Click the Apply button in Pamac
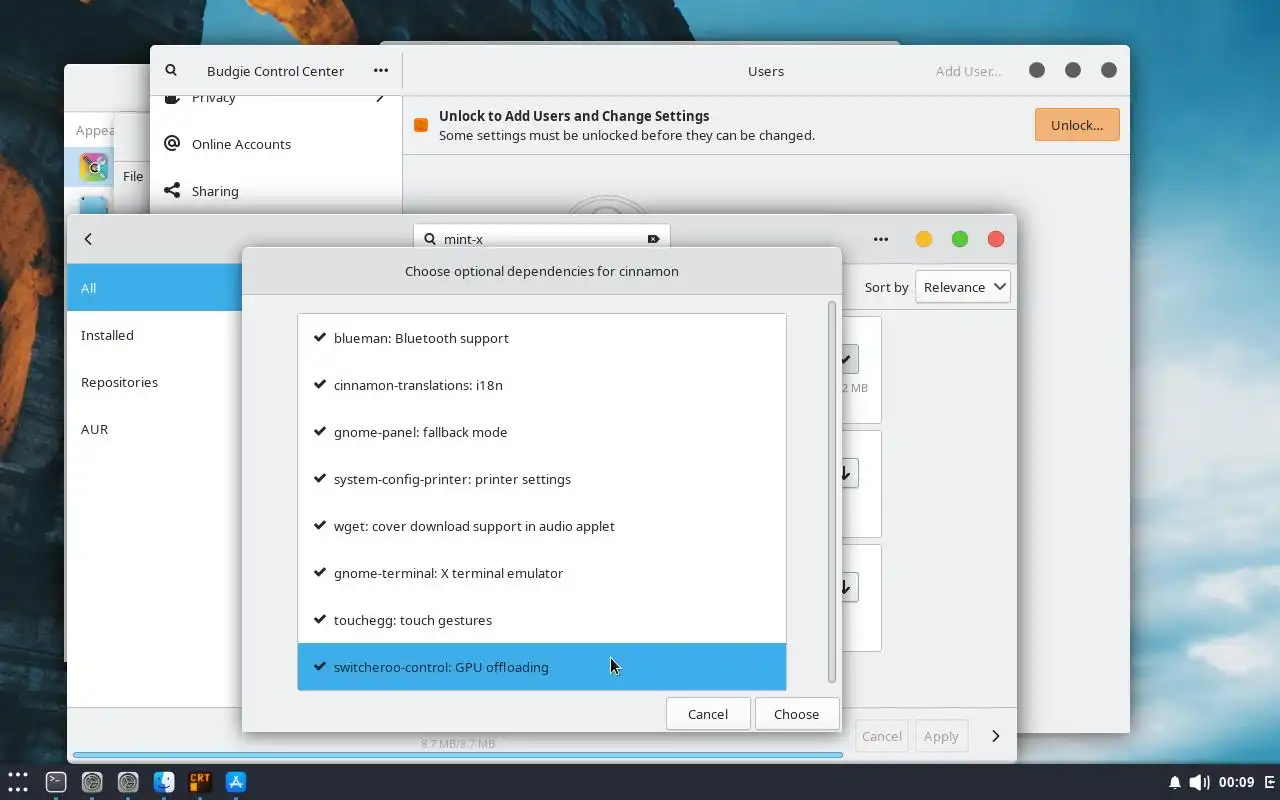 (941, 736)
